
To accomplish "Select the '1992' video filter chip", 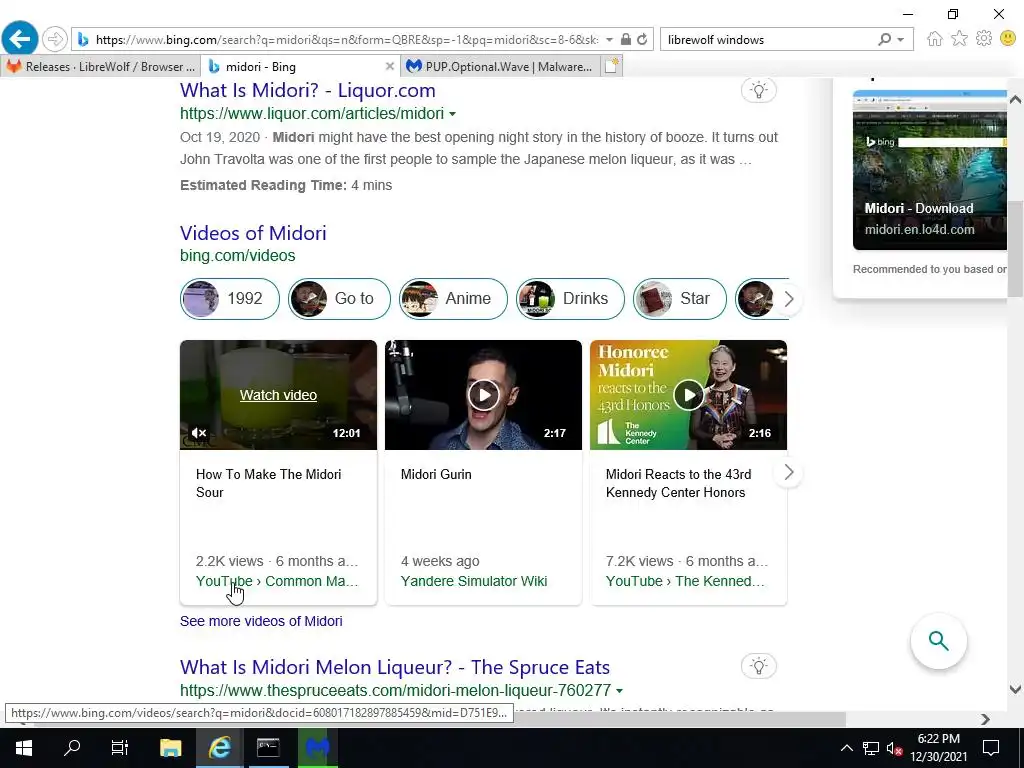I will tap(230, 298).
